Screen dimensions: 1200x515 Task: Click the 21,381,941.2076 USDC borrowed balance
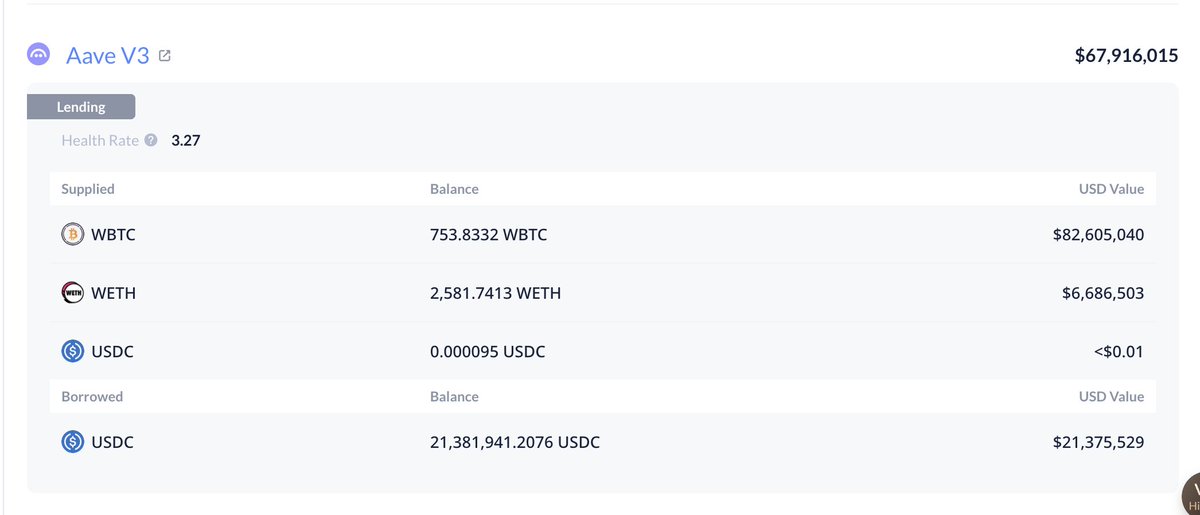point(515,441)
